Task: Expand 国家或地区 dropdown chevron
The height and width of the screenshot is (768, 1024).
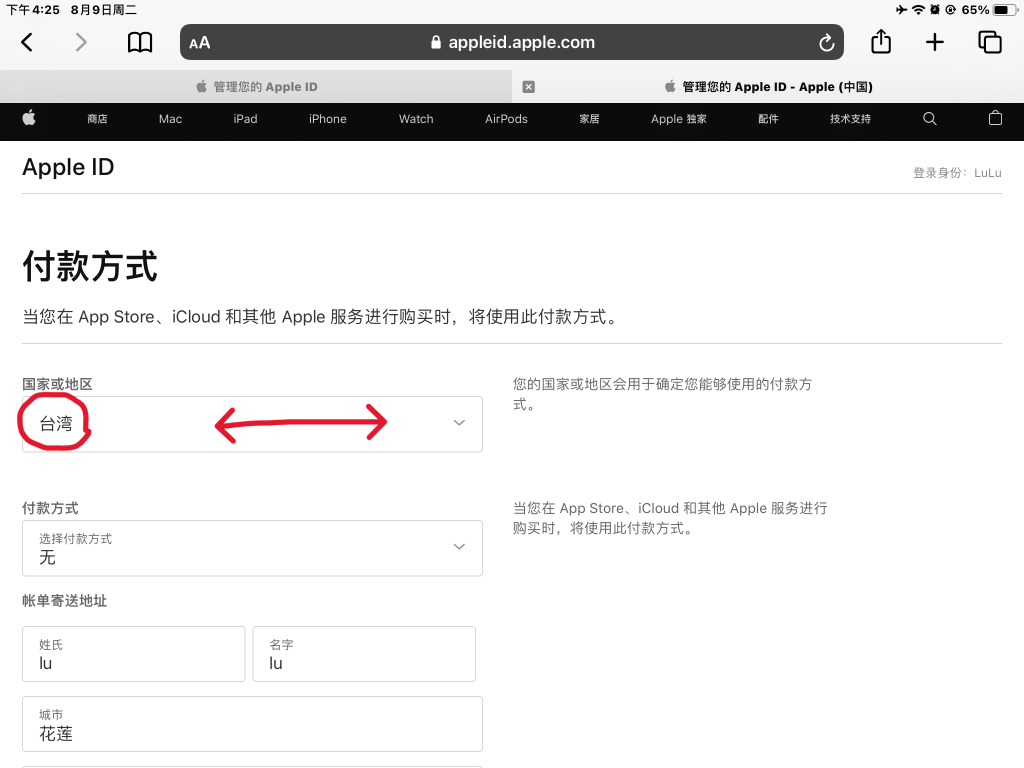Action: point(459,423)
